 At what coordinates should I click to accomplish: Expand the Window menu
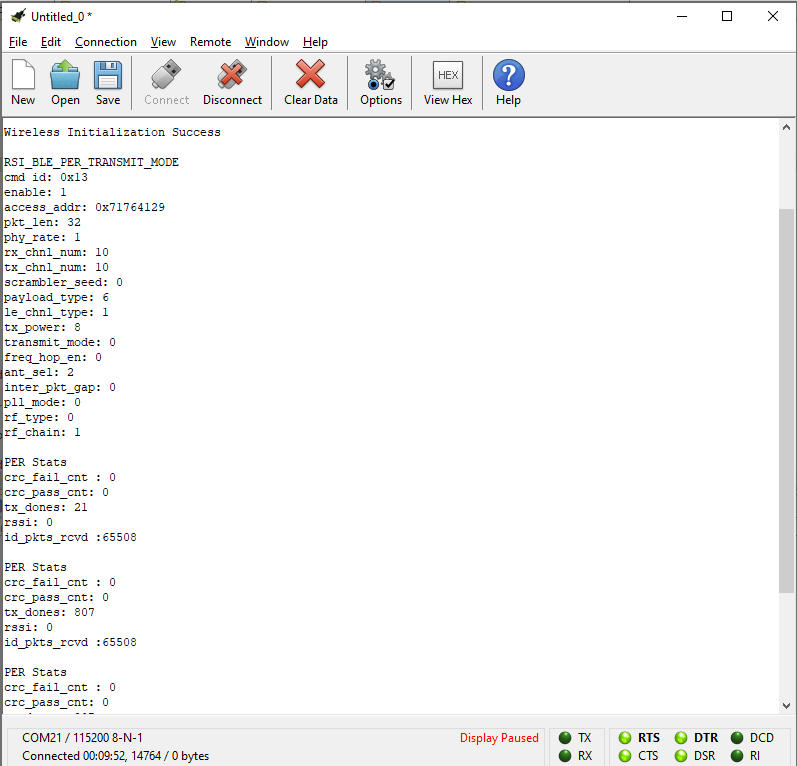(x=267, y=42)
